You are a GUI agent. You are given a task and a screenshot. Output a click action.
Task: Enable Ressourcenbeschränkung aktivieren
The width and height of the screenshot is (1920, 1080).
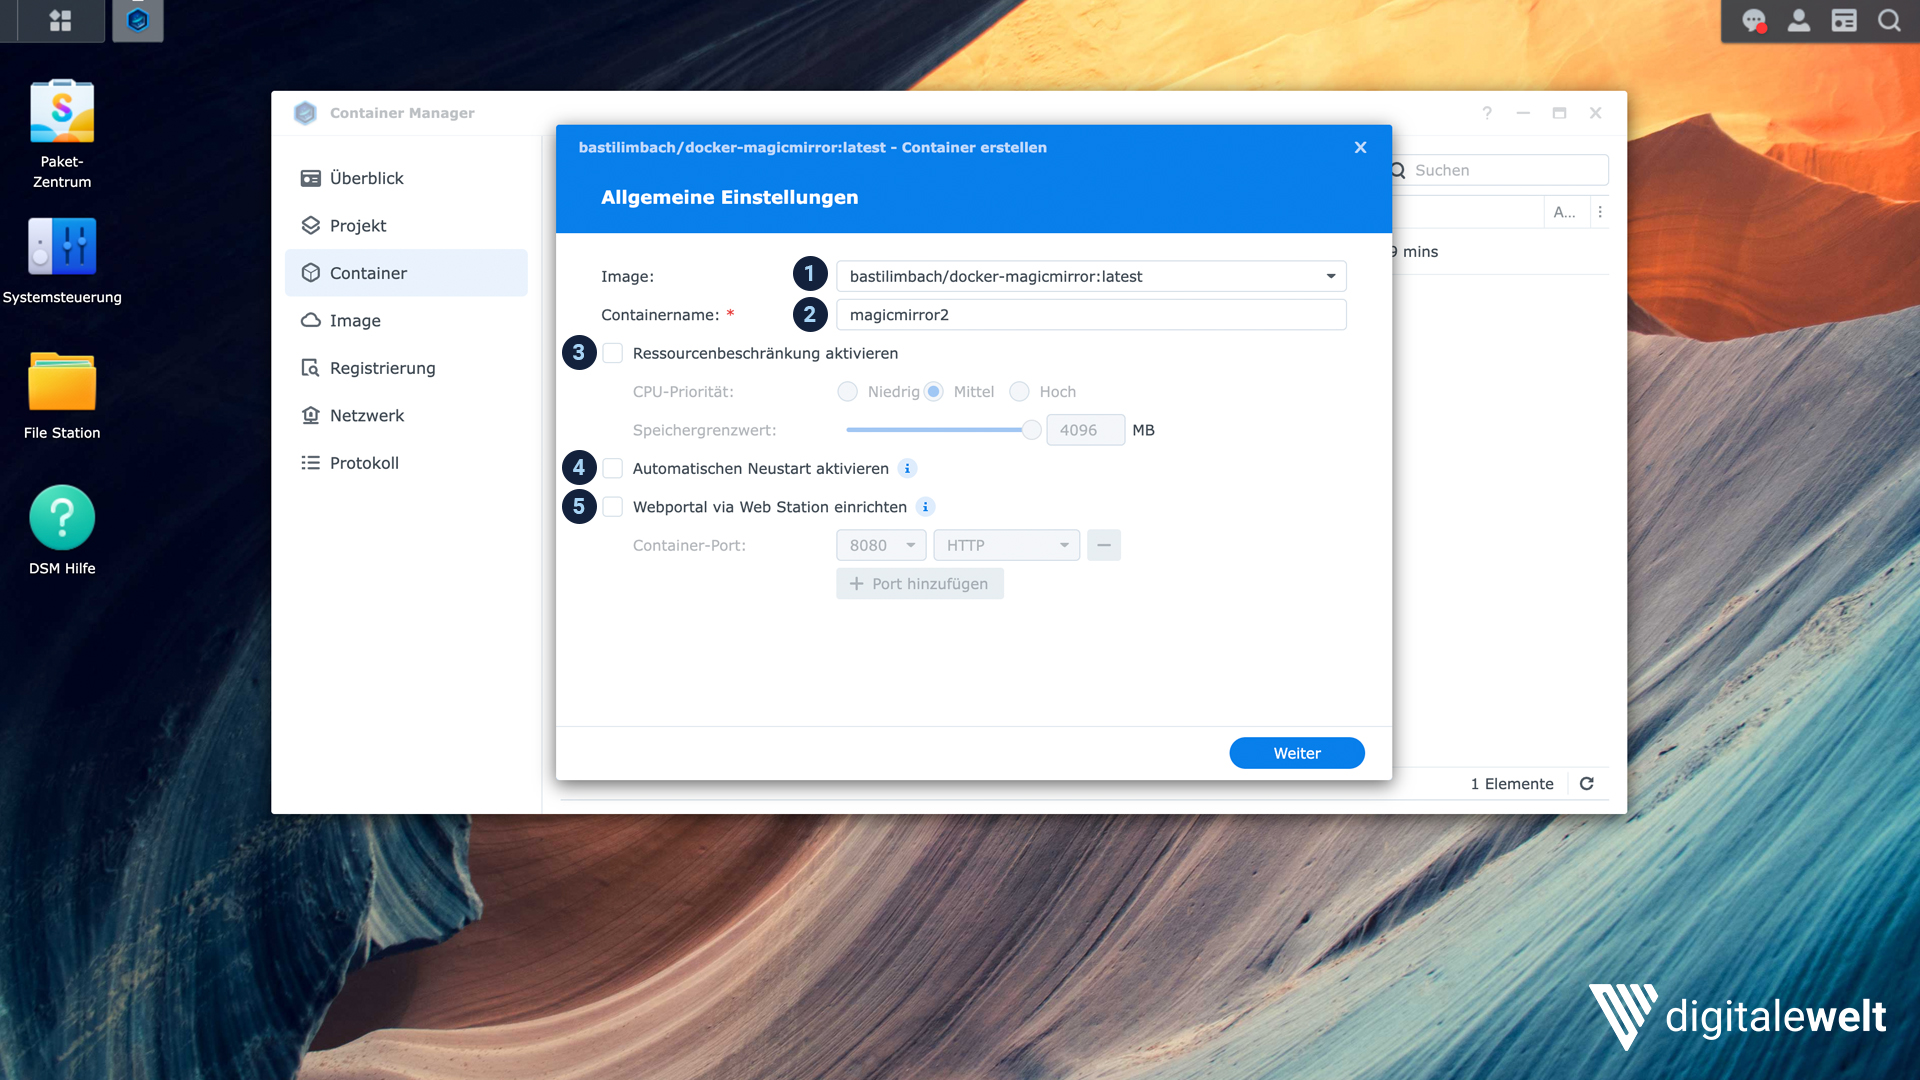[612, 353]
